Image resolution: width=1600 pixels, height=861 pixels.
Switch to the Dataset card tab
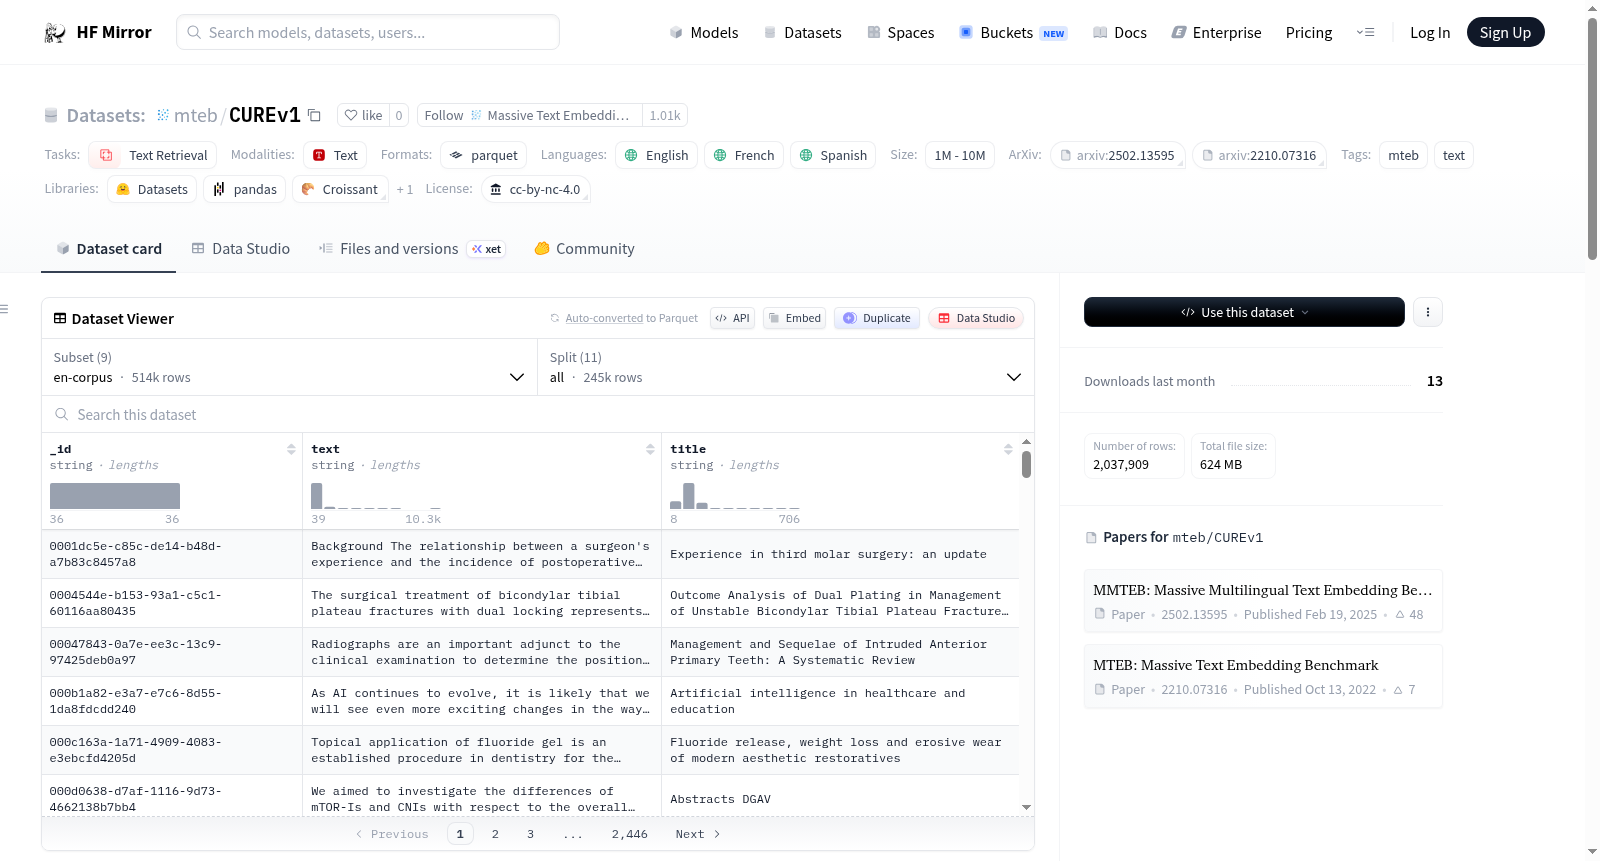click(x=108, y=249)
